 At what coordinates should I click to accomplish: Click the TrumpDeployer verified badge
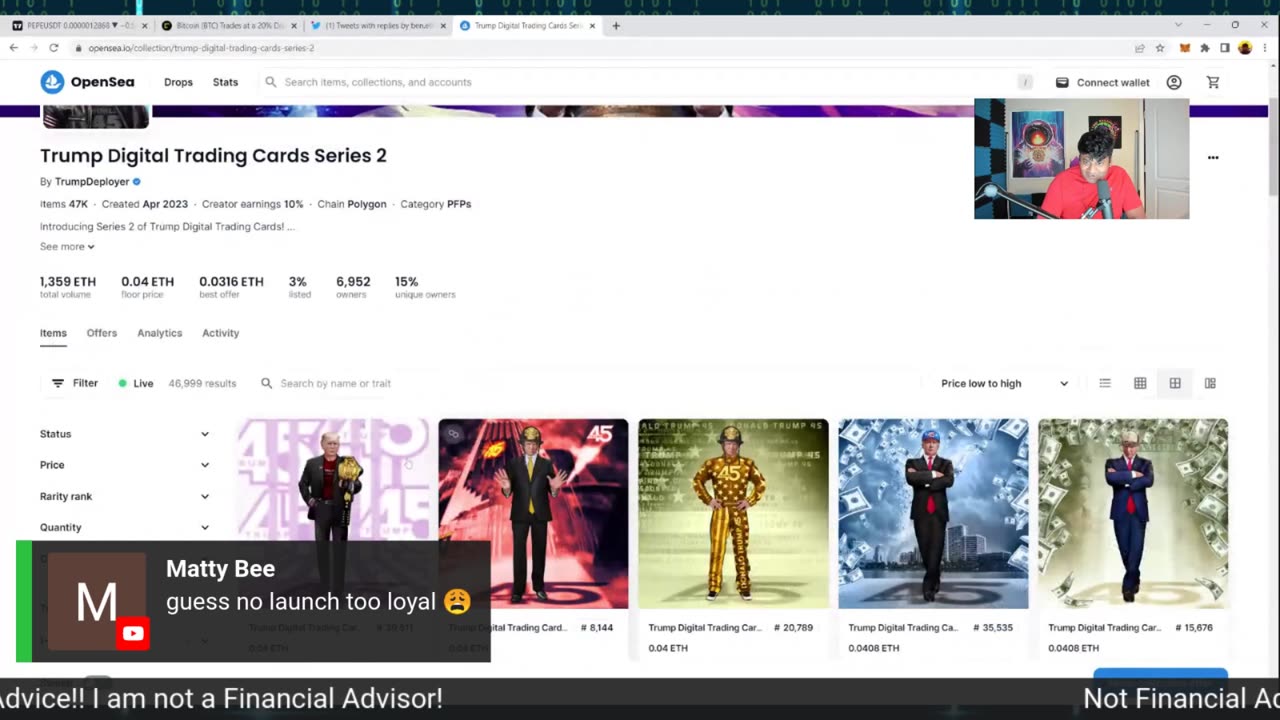coord(137,182)
